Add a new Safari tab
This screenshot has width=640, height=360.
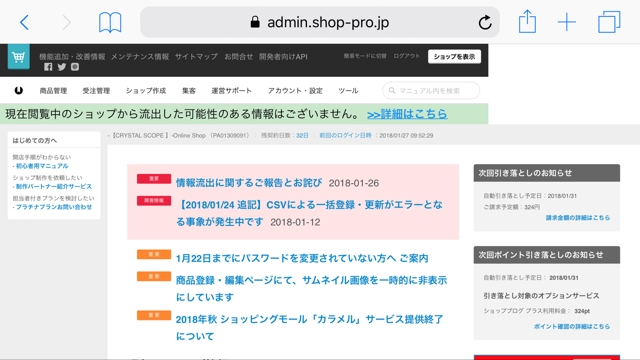tap(567, 22)
